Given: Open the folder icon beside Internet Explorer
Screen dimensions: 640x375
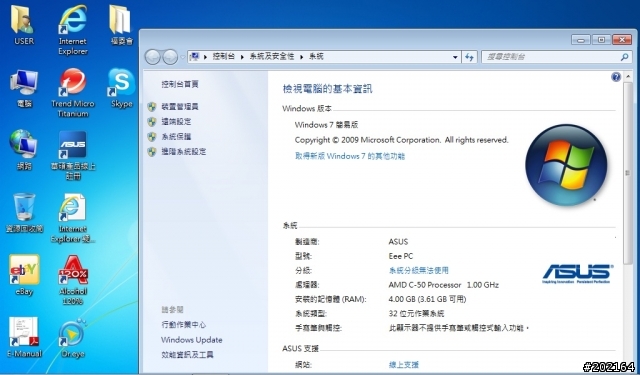Looking at the screenshot, I should pos(121,25).
